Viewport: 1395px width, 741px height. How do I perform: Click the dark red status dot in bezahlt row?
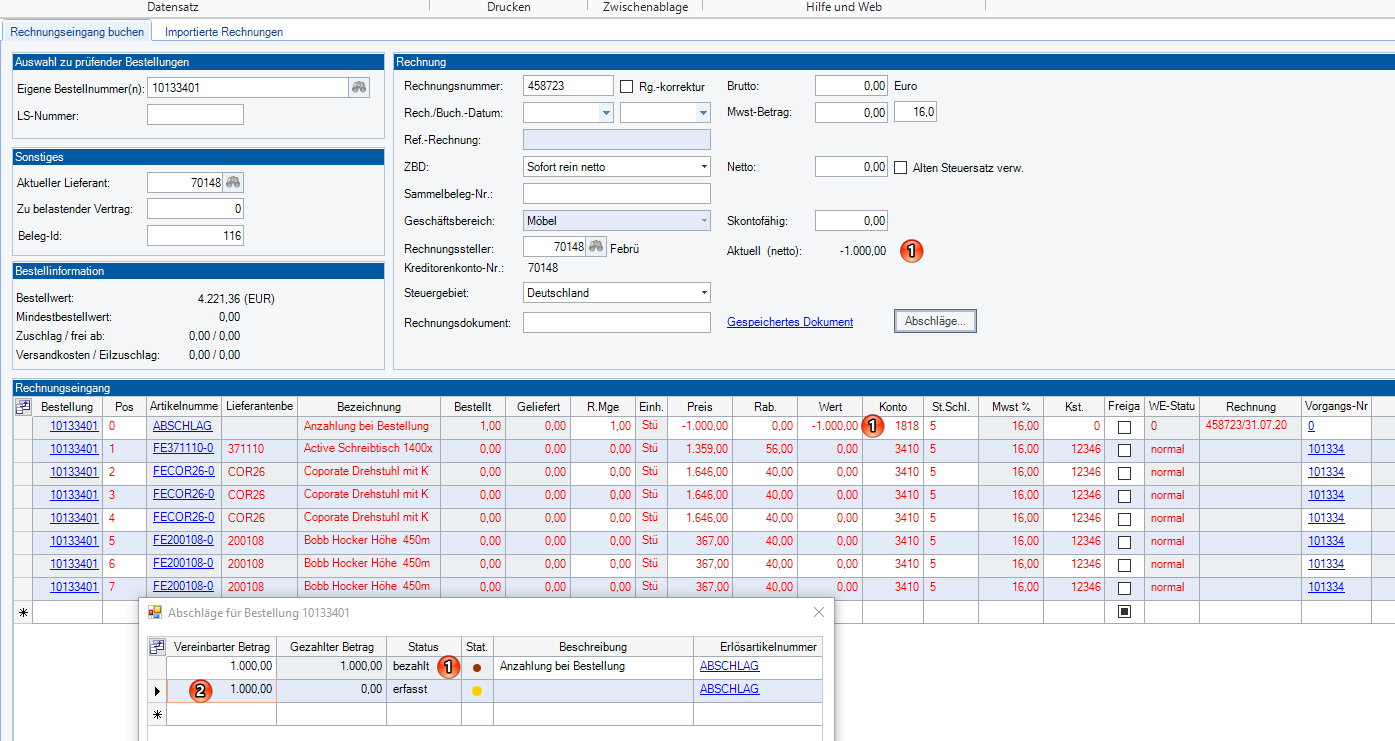coord(477,667)
